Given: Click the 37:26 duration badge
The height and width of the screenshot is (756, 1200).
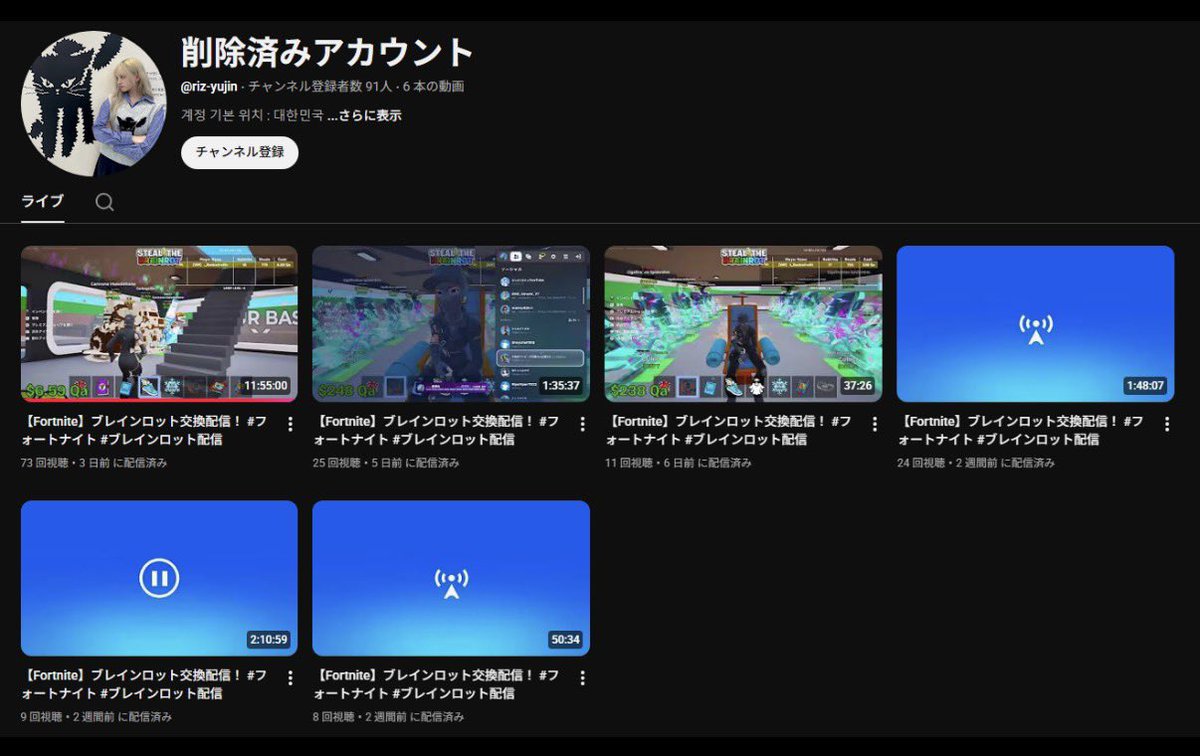Looking at the screenshot, I should pyautogui.click(x=858, y=385).
